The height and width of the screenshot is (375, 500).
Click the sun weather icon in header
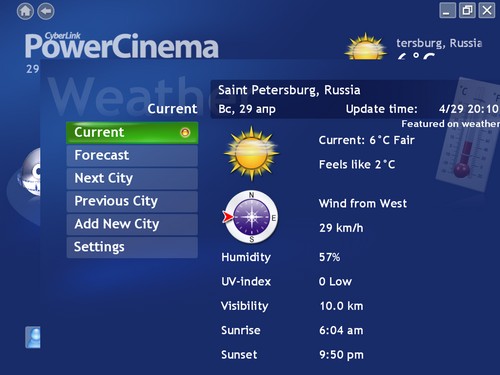[366, 47]
